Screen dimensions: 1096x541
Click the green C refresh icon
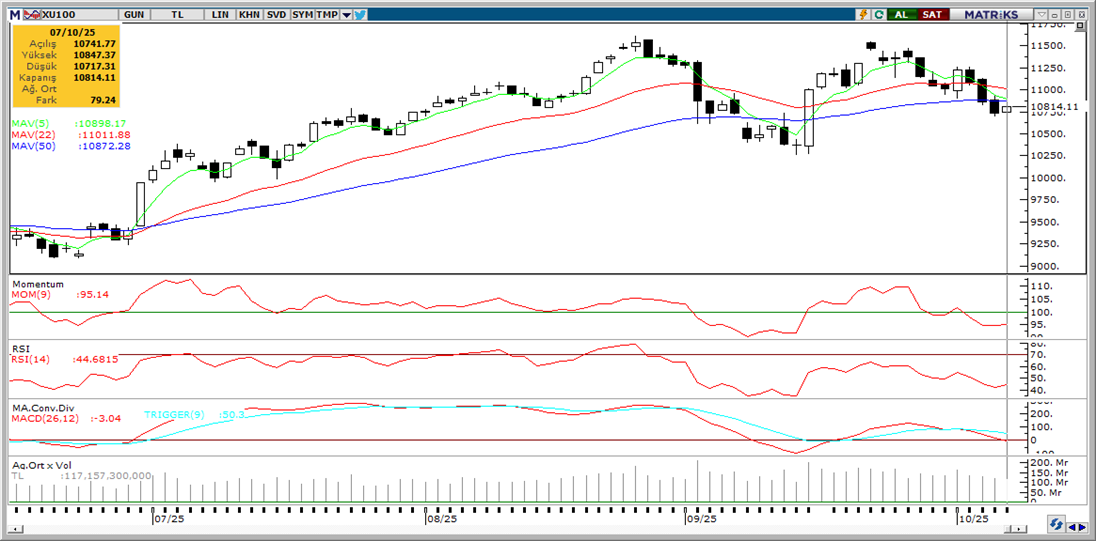(x=878, y=15)
